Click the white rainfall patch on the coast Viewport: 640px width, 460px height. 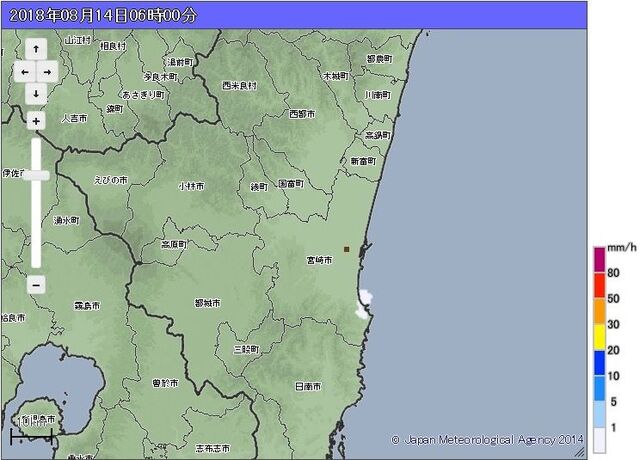click(364, 303)
